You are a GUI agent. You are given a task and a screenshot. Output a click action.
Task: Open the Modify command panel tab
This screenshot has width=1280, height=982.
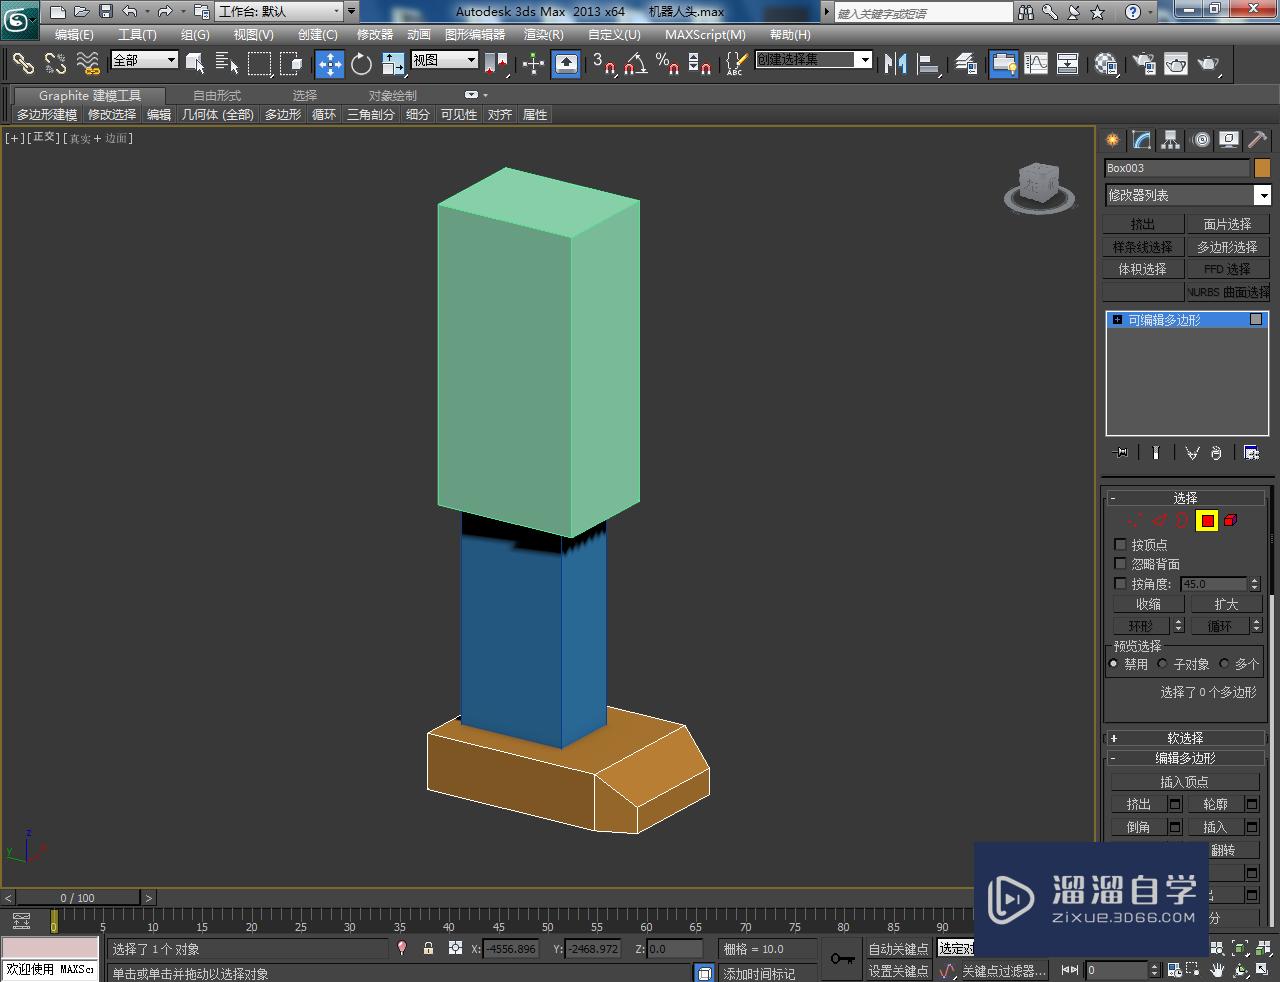(x=1141, y=140)
